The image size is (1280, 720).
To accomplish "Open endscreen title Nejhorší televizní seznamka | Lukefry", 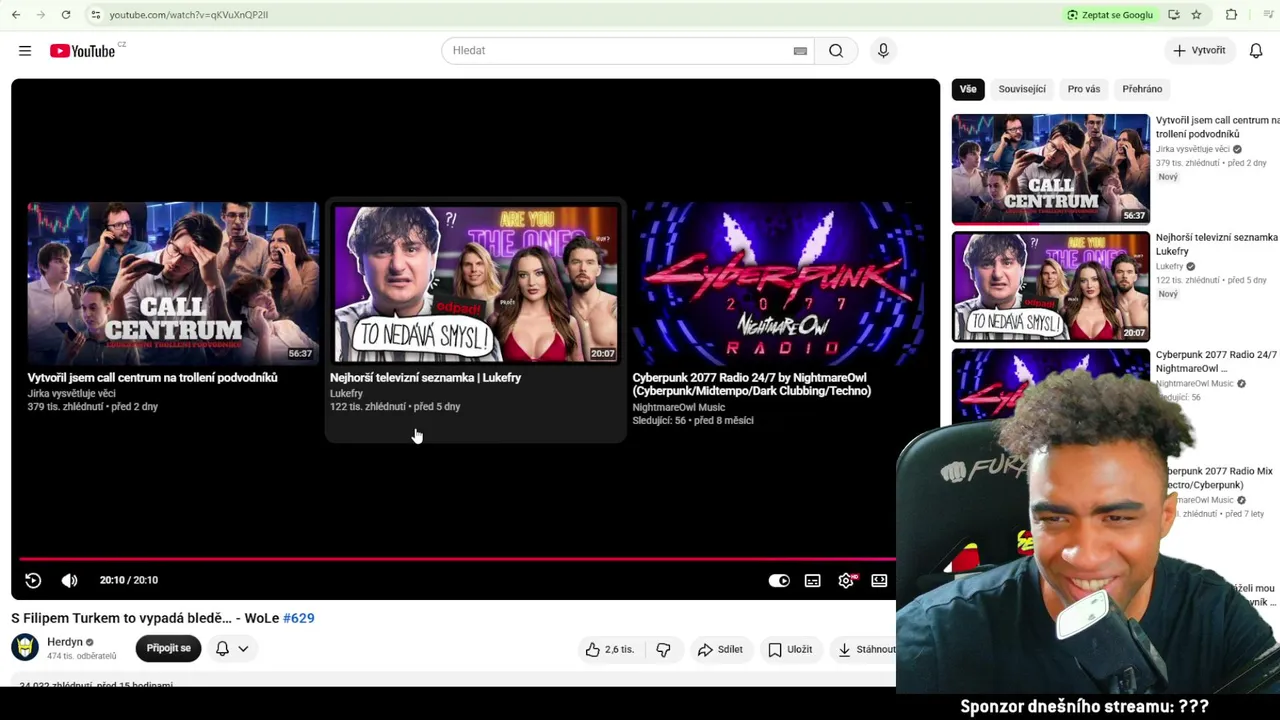I will click(425, 378).
